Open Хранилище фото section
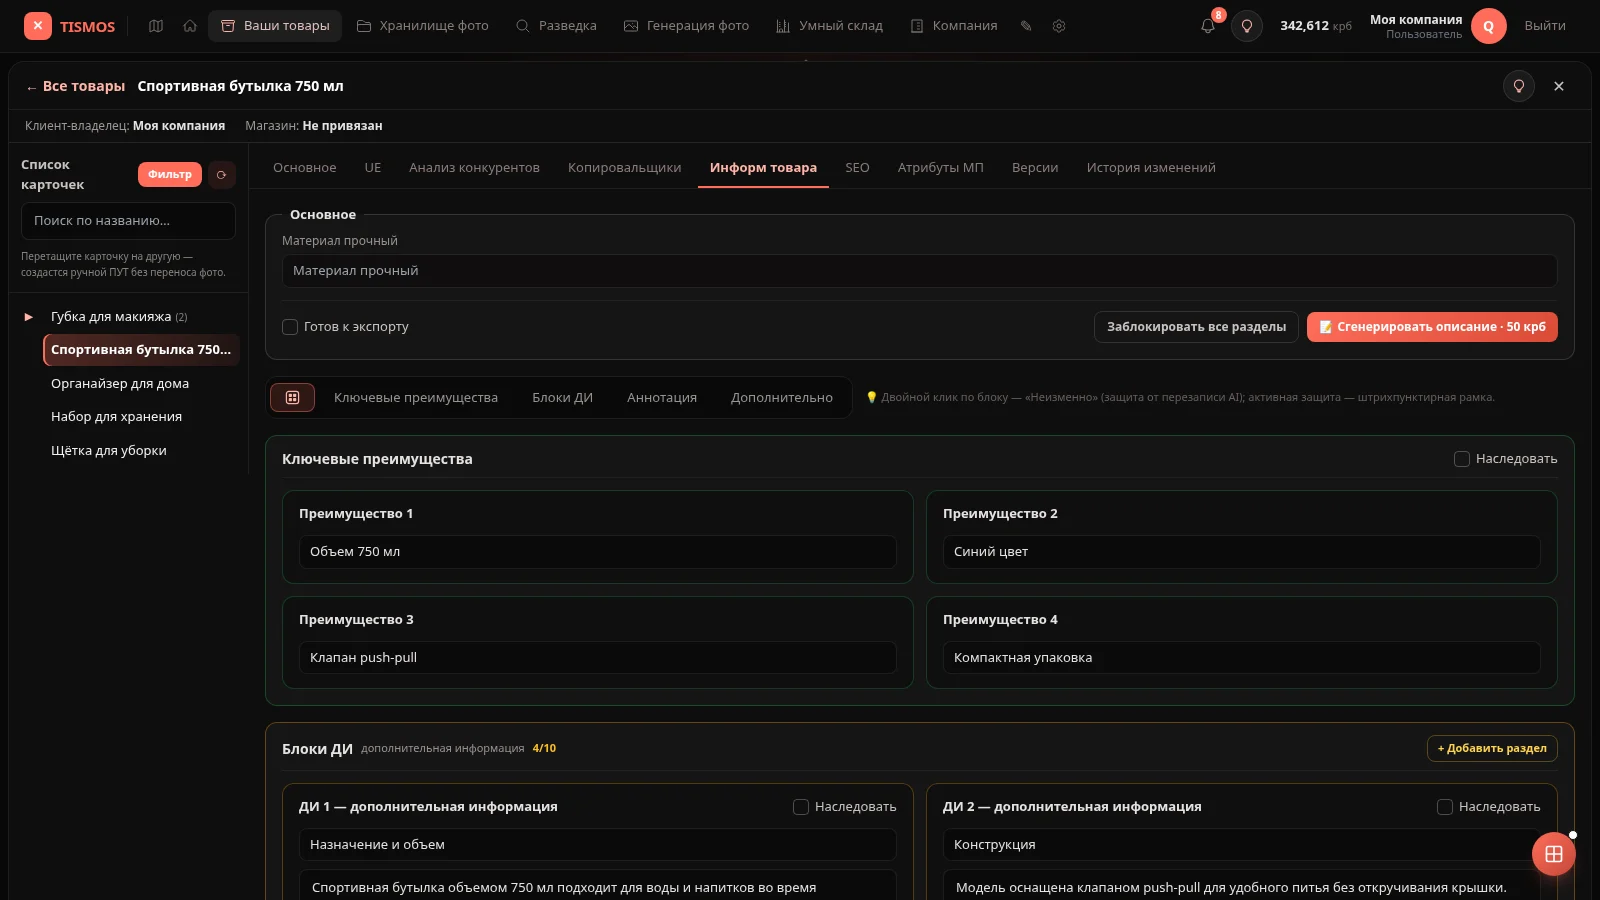Image resolution: width=1600 pixels, height=900 pixels. point(423,26)
